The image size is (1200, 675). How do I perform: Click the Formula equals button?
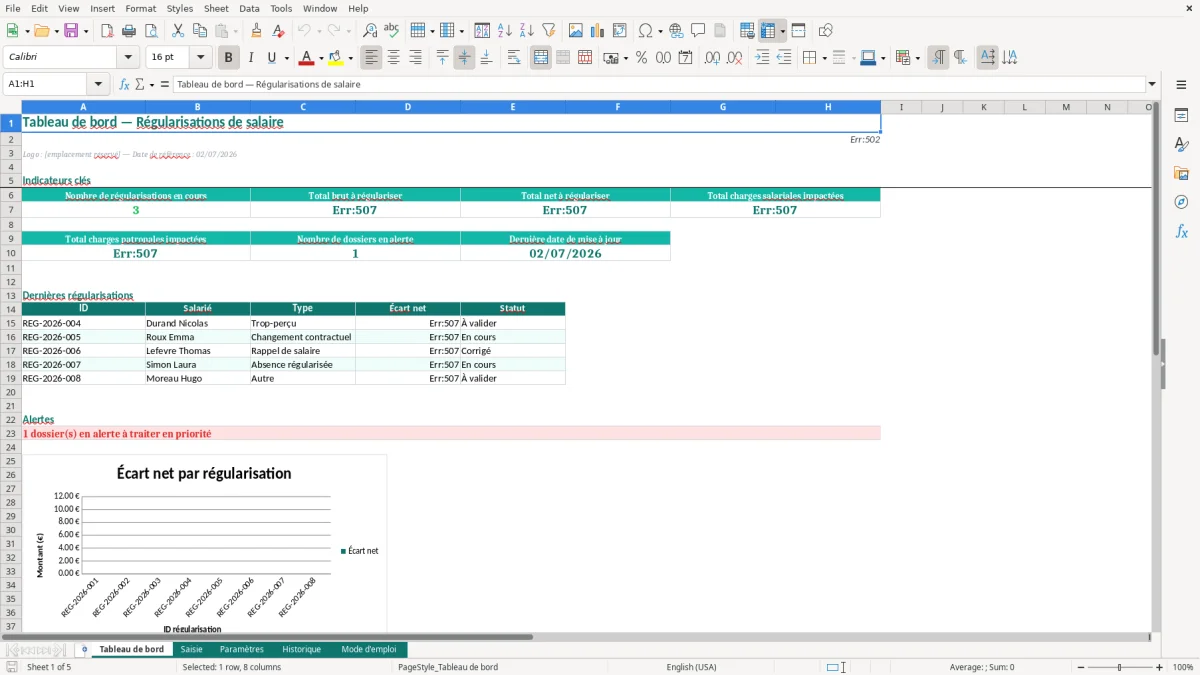point(165,84)
